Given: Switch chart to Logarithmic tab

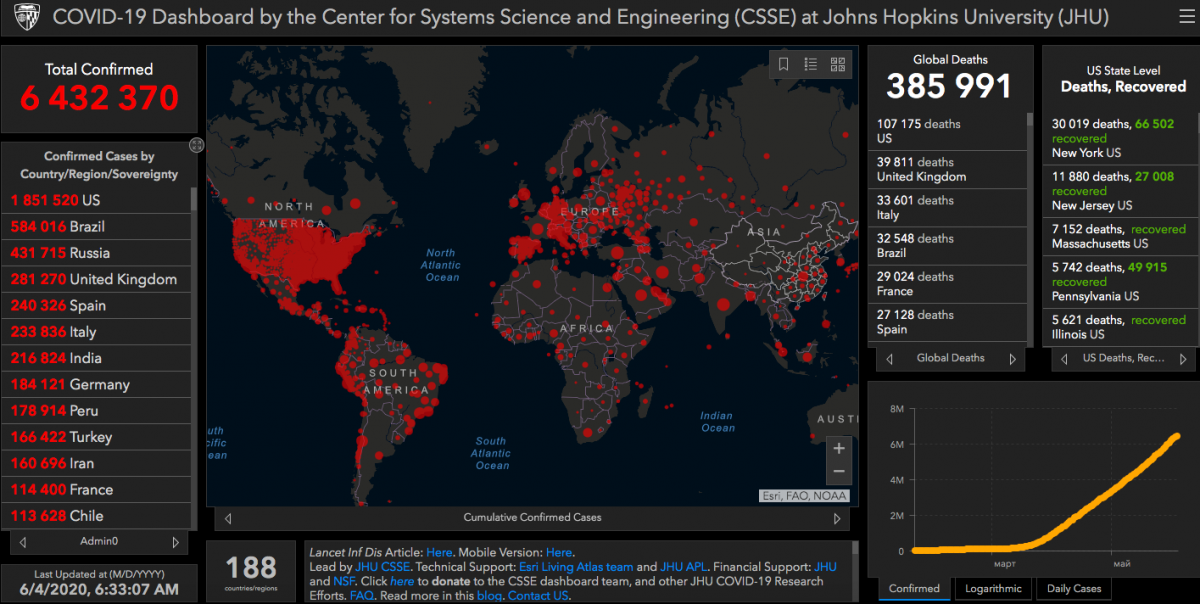Looking at the screenshot, I should pyautogui.click(x=993, y=588).
